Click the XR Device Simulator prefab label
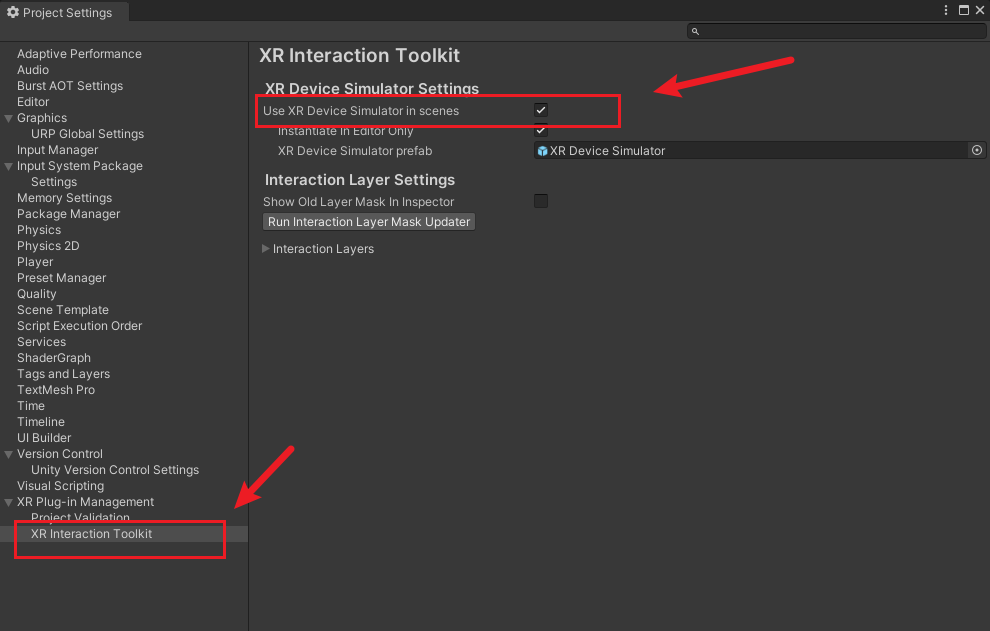This screenshot has width=990, height=631. tap(355, 151)
